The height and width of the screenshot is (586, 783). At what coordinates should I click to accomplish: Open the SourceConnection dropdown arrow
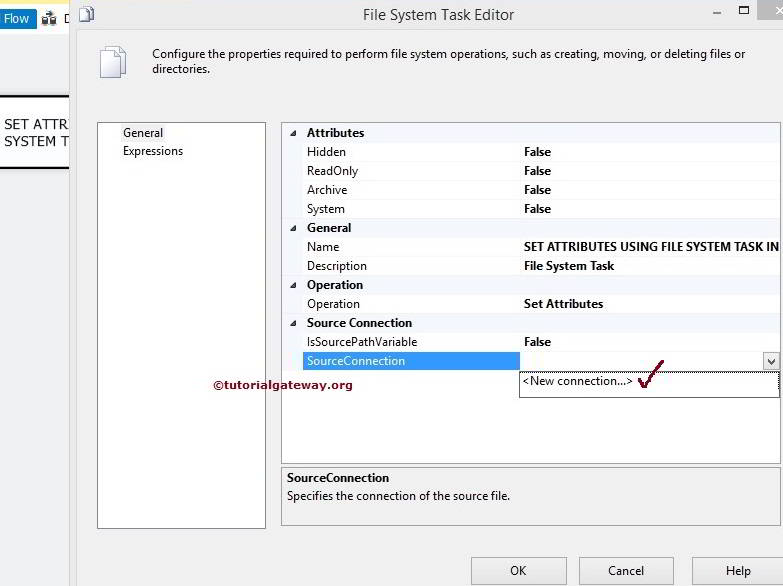click(771, 361)
